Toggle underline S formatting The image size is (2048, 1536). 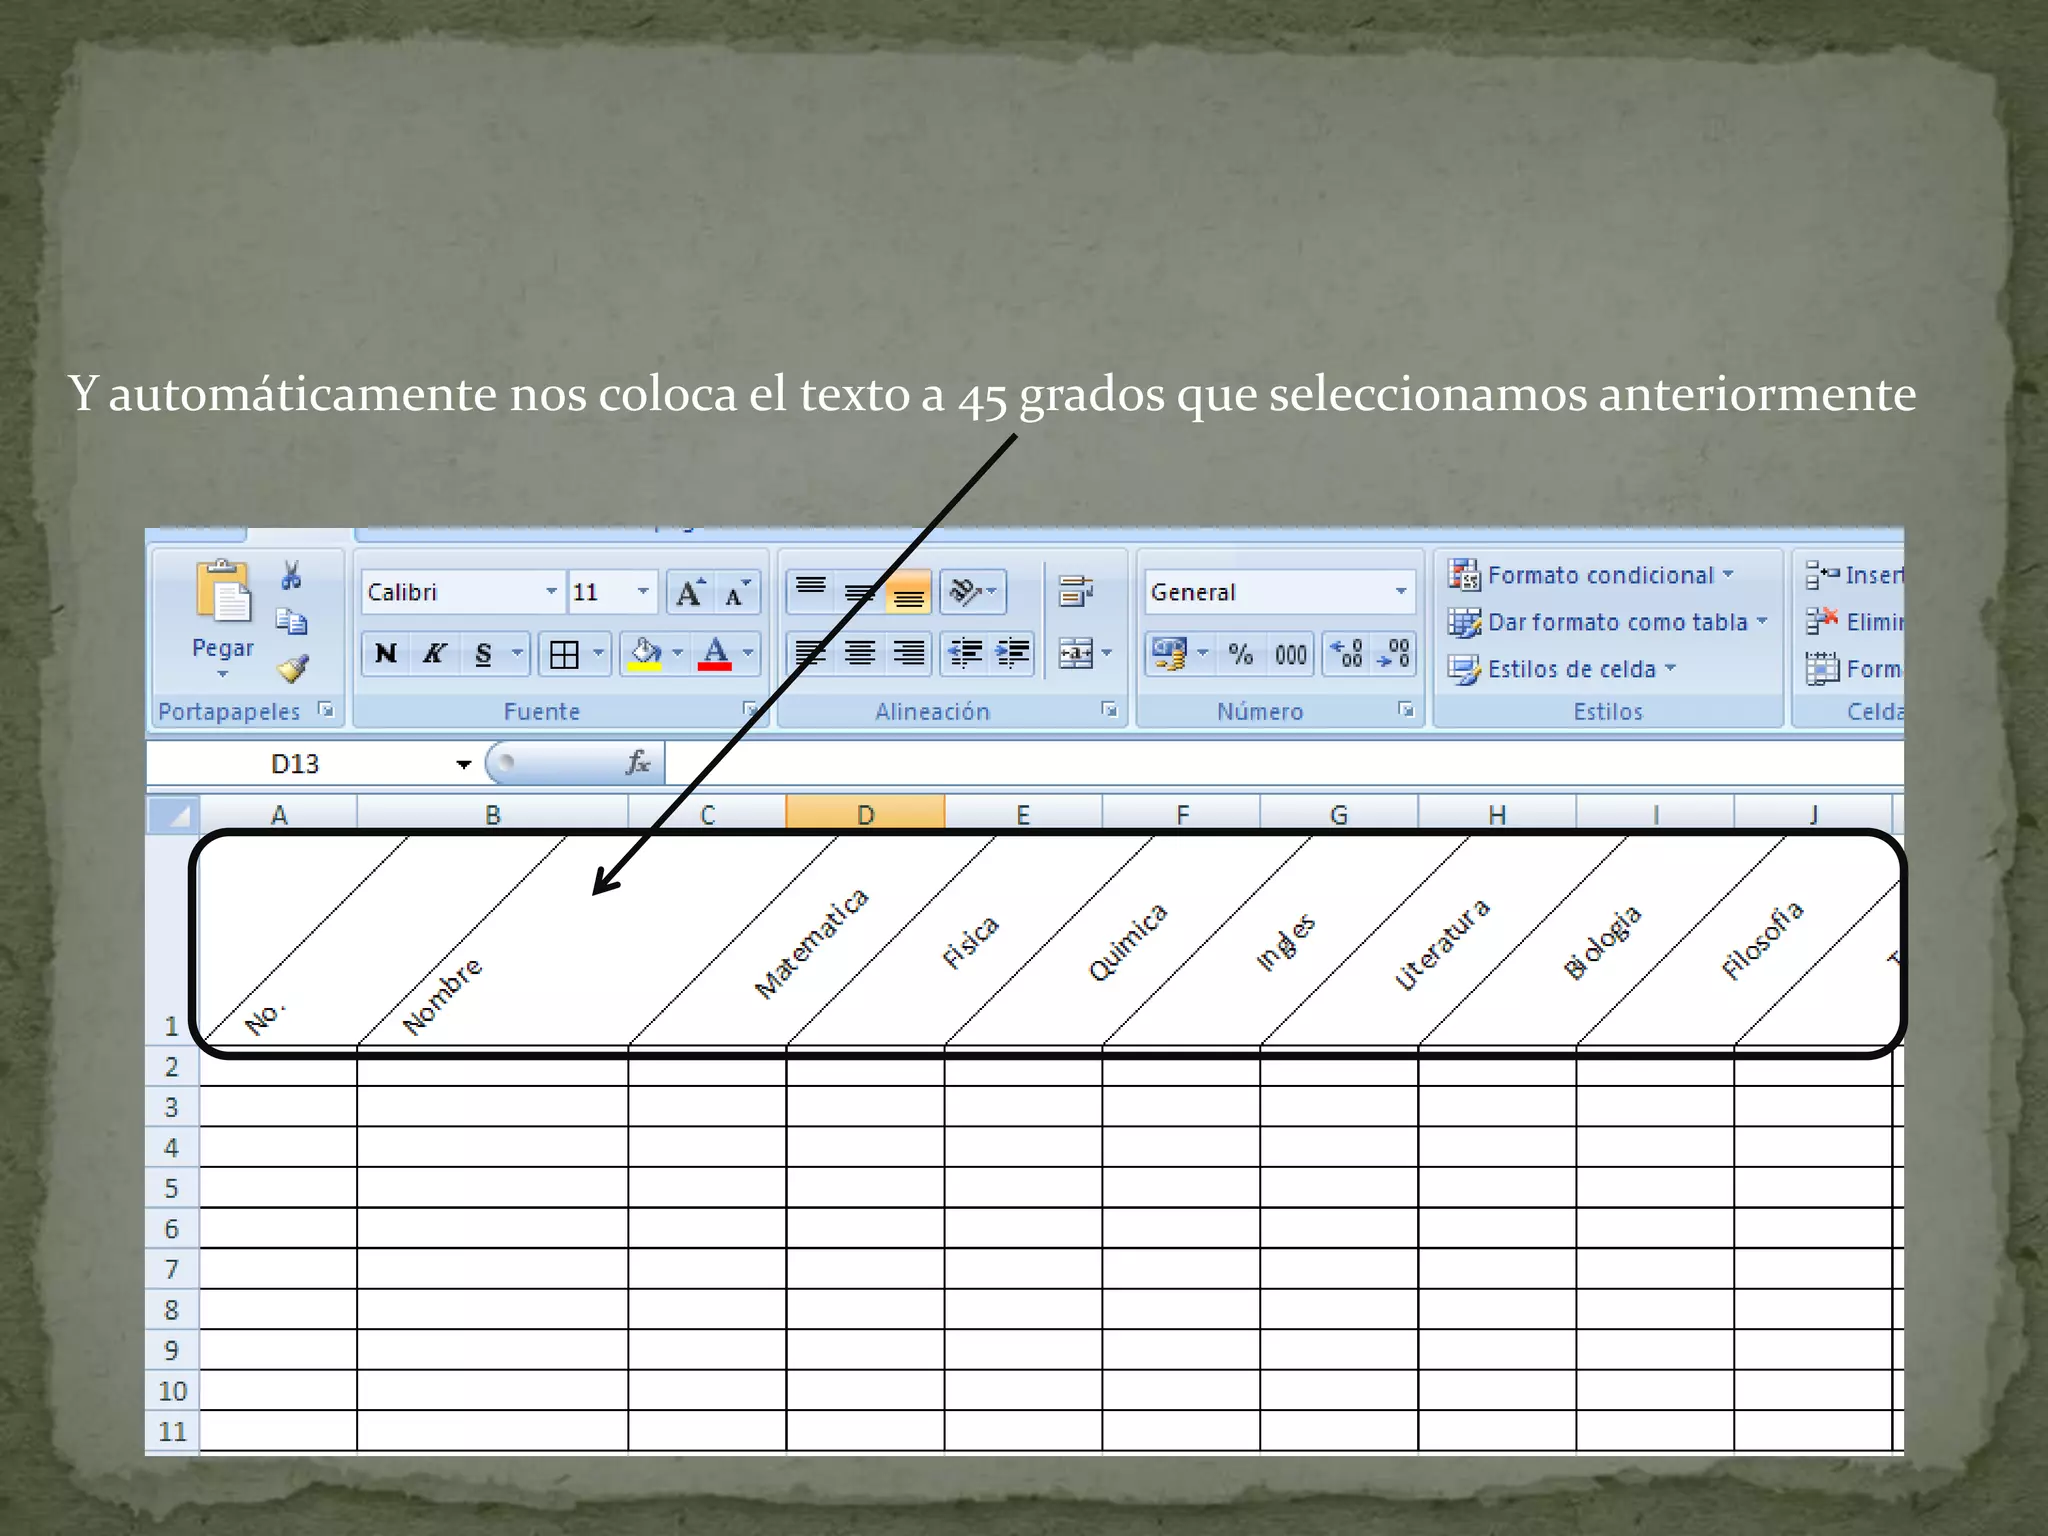click(484, 654)
